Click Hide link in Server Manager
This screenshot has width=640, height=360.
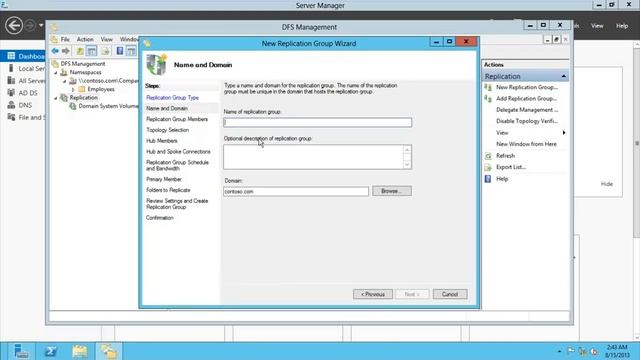[607, 184]
